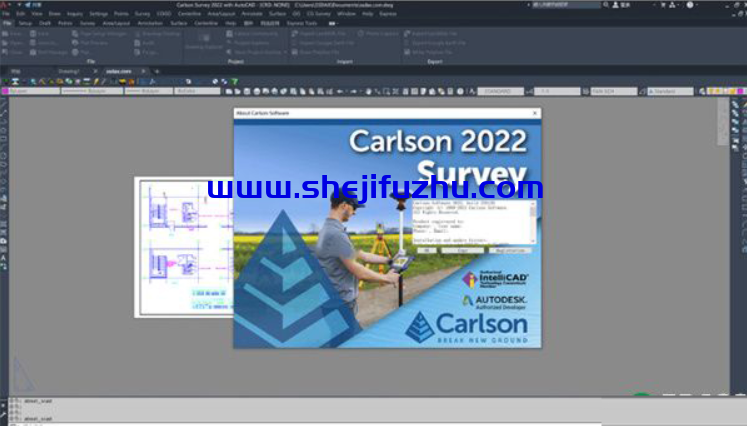Click Export Google Earth File
The height and width of the screenshot is (426, 747).
434,43
